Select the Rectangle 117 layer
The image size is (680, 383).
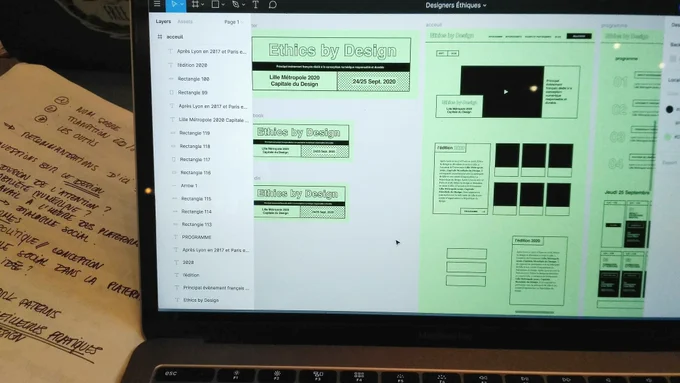(195, 160)
